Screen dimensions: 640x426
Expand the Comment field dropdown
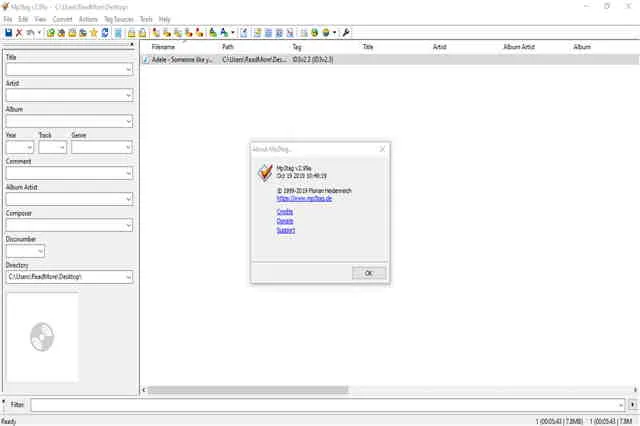(128, 173)
